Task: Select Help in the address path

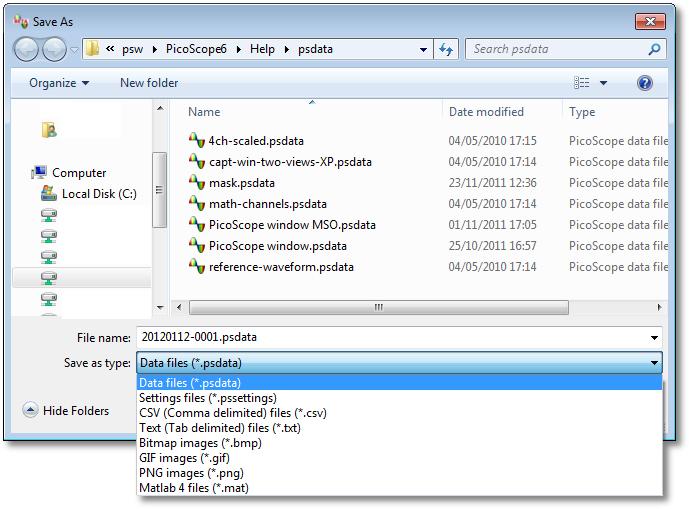Action: tap(262, 49)
